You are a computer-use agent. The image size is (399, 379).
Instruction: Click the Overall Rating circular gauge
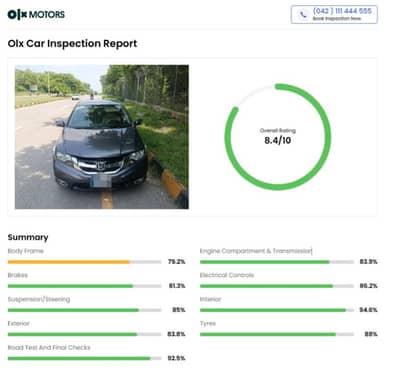278,137
